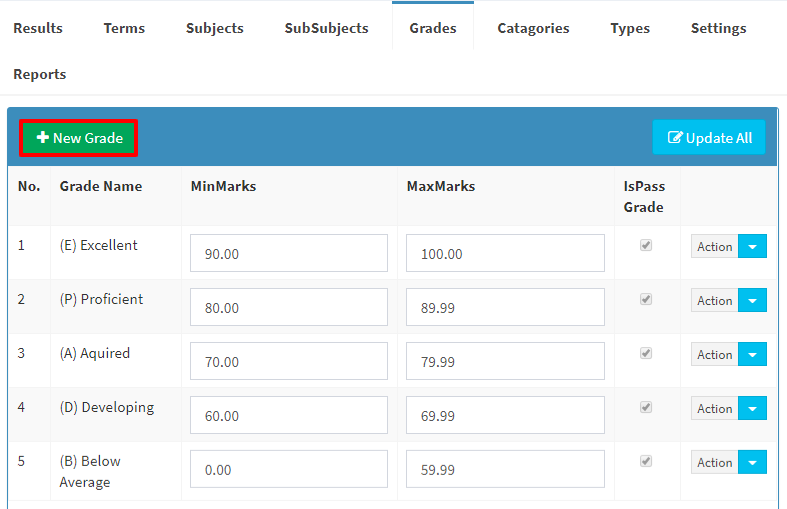
Task: Edit MaxMarks field showing 100.00
Action: (x=505, y=253)
